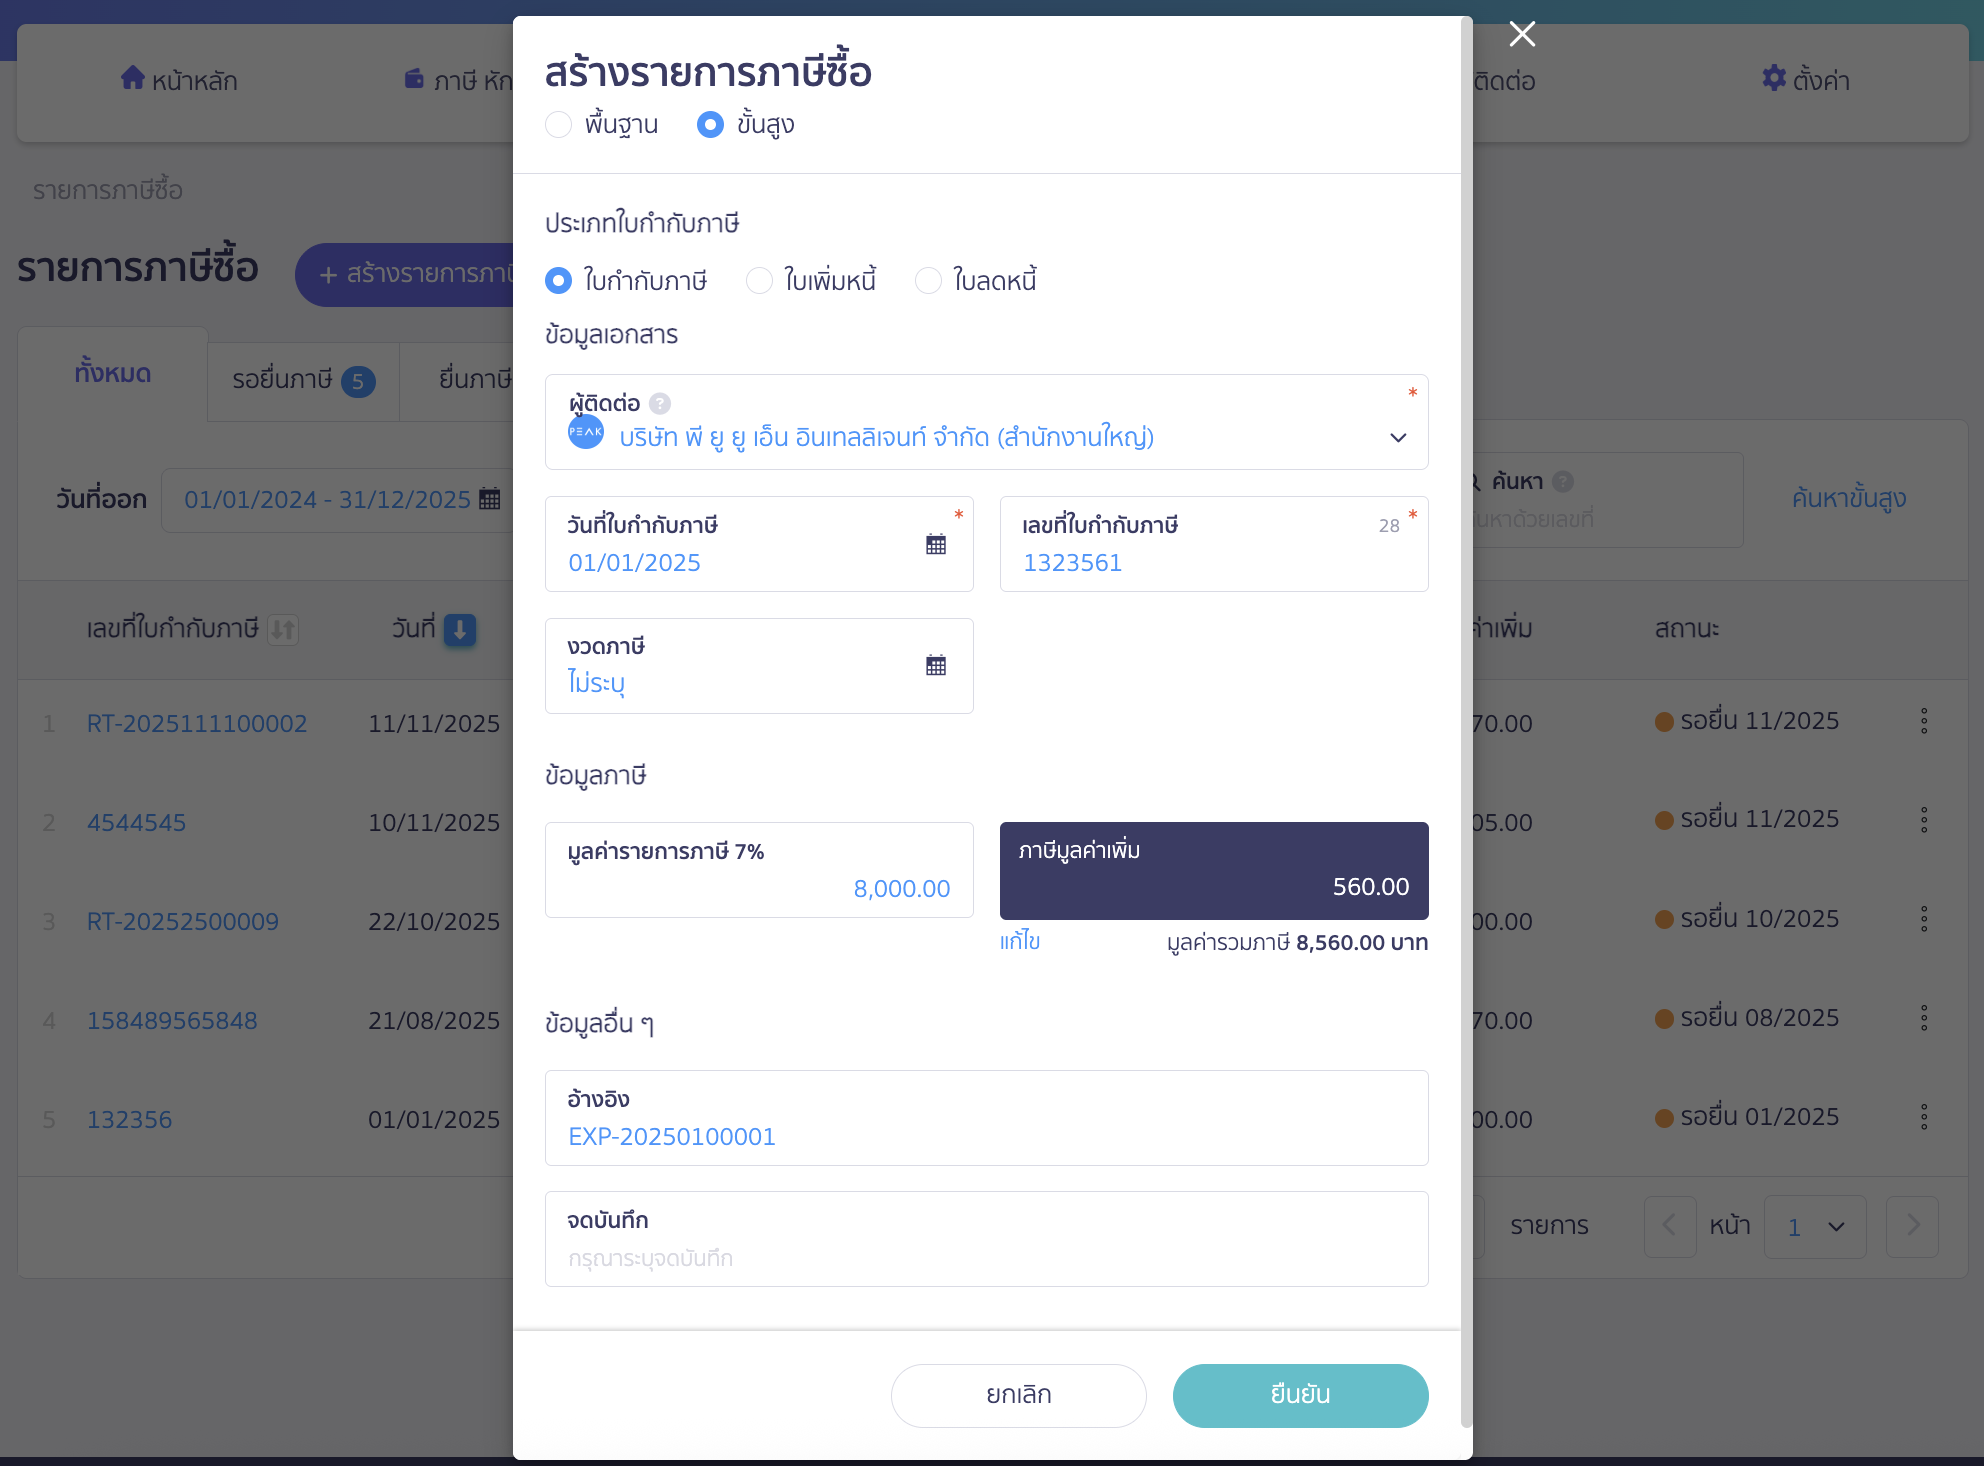Screen dimensions: 1984x1466
Task: Open calendar icon in งวดภาษี field
Action: [x=936, y=665]
